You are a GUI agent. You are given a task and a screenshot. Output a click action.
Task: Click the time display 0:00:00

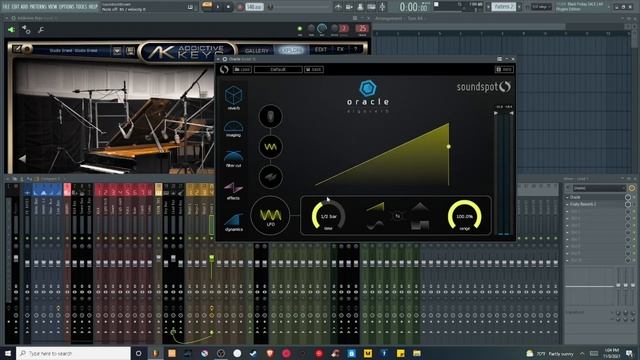pos(414,7)
